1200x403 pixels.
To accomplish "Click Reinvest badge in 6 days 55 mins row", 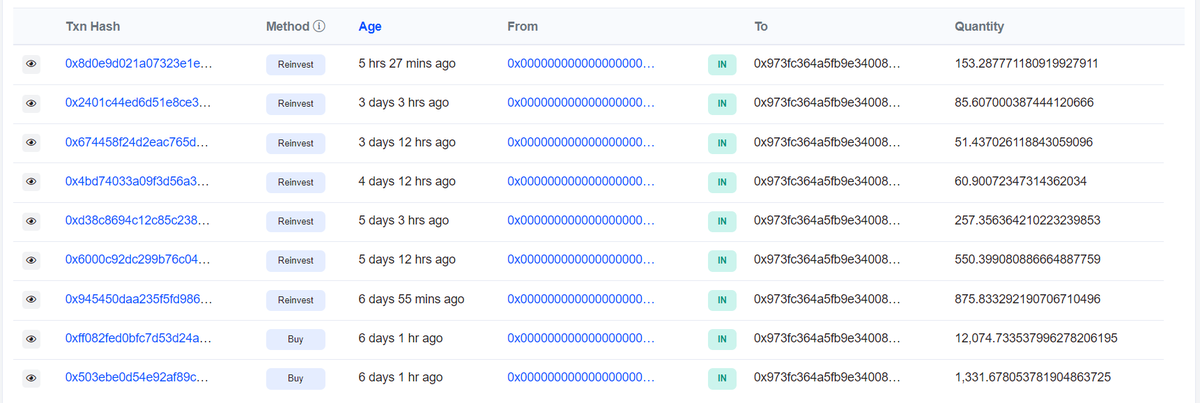I will 295,300.
